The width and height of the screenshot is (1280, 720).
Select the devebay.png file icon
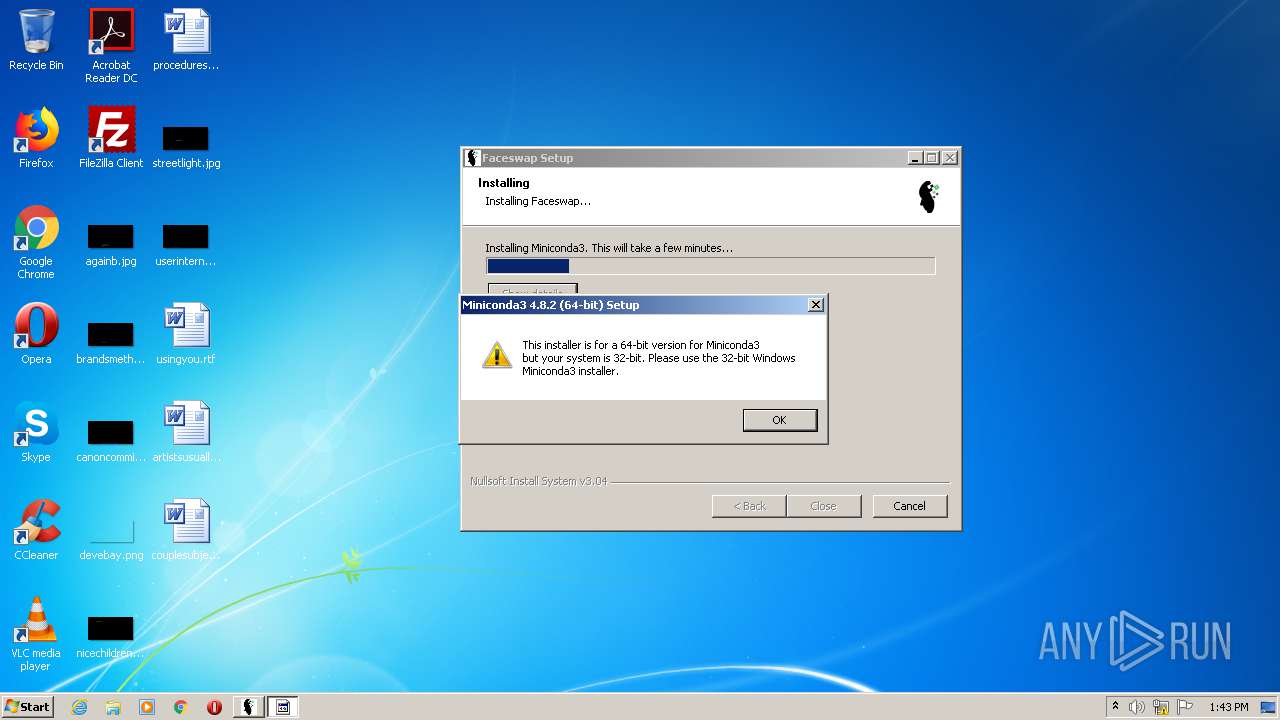pos(111,538)
